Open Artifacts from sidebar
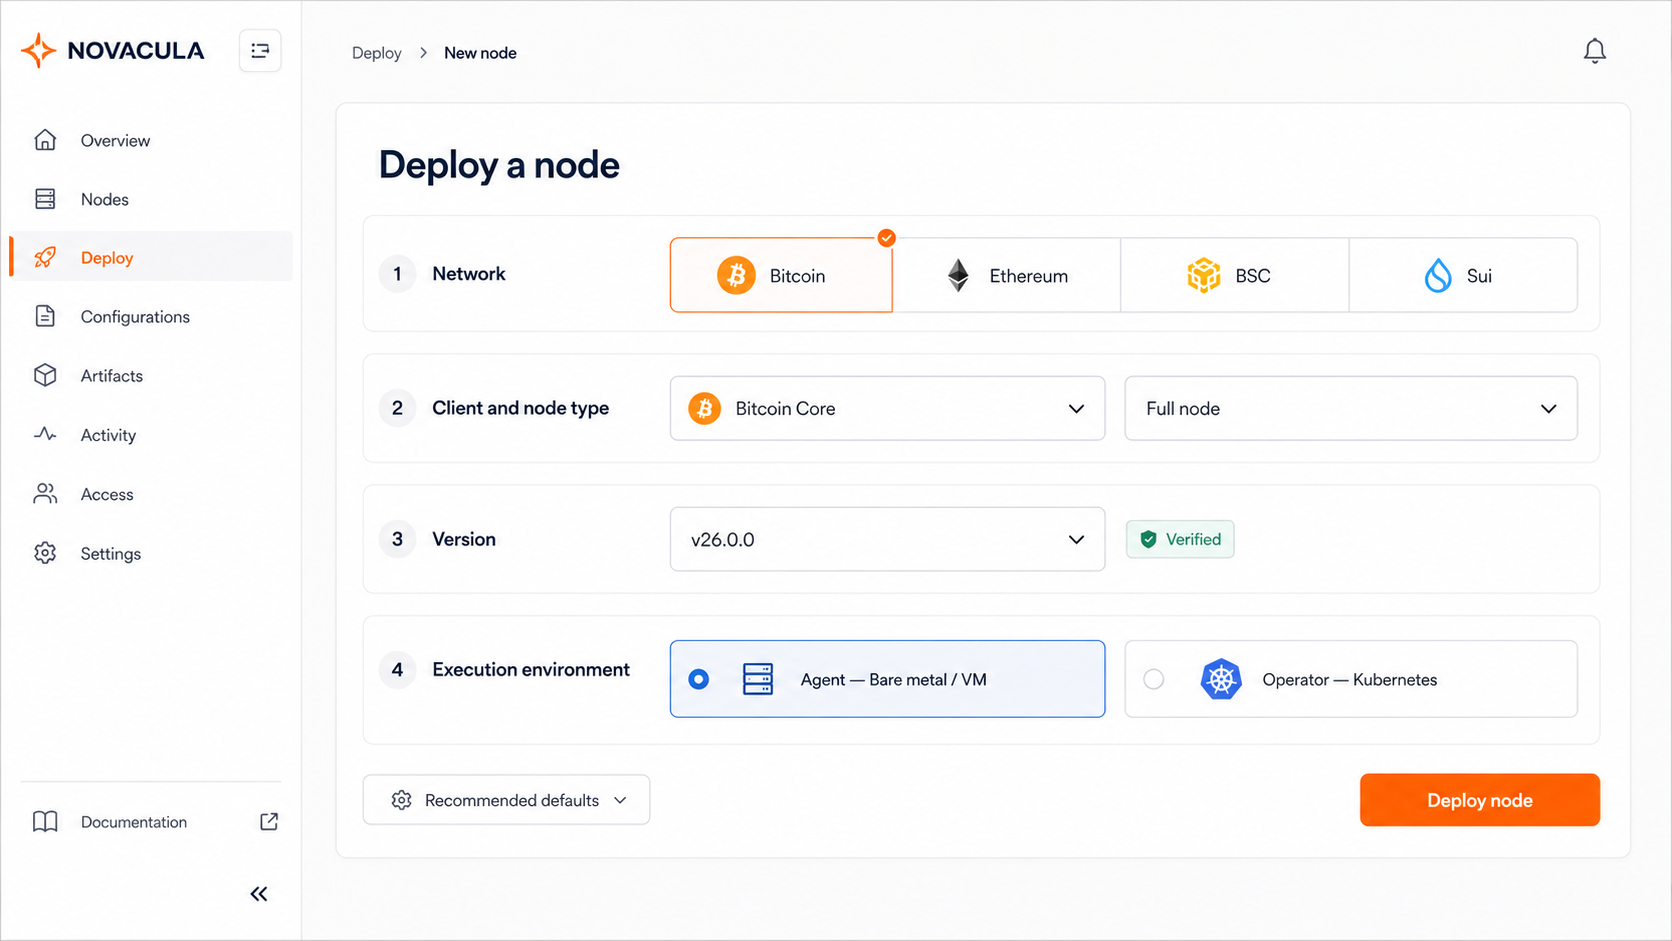1672x941 pixels. [x=151, y=376]
